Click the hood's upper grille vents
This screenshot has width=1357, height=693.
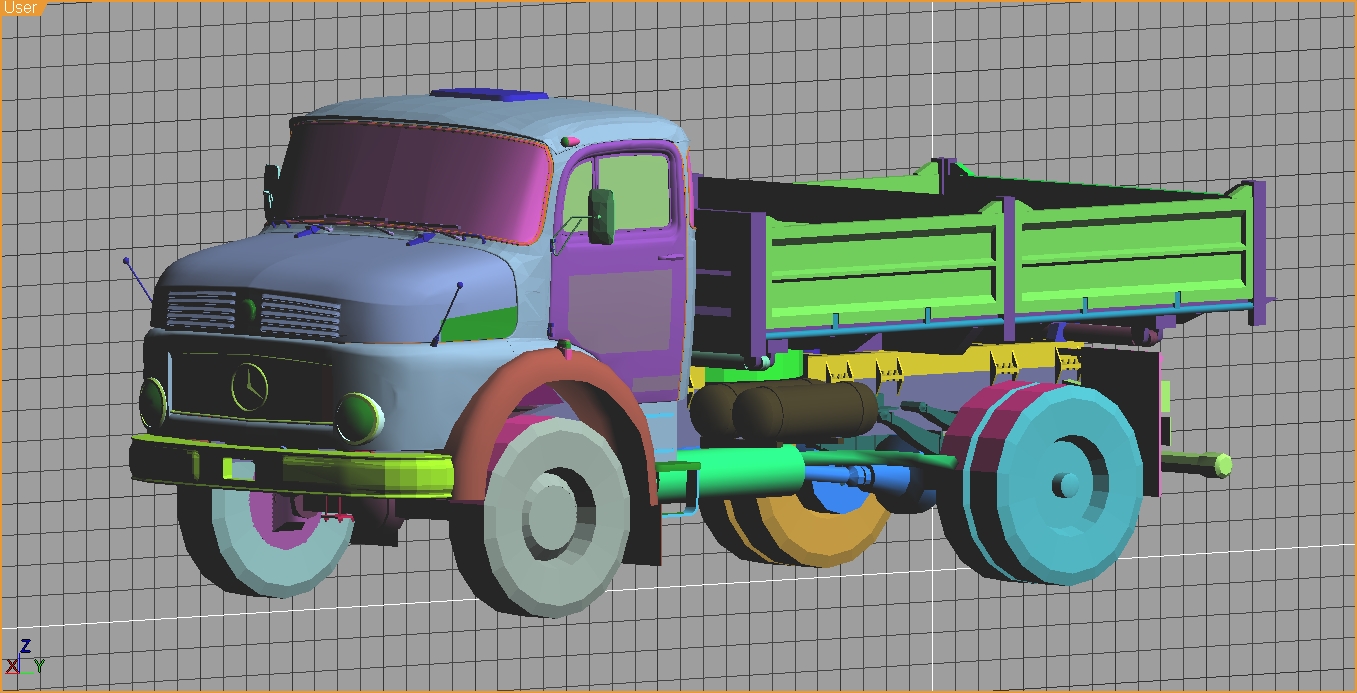(255, 313)
